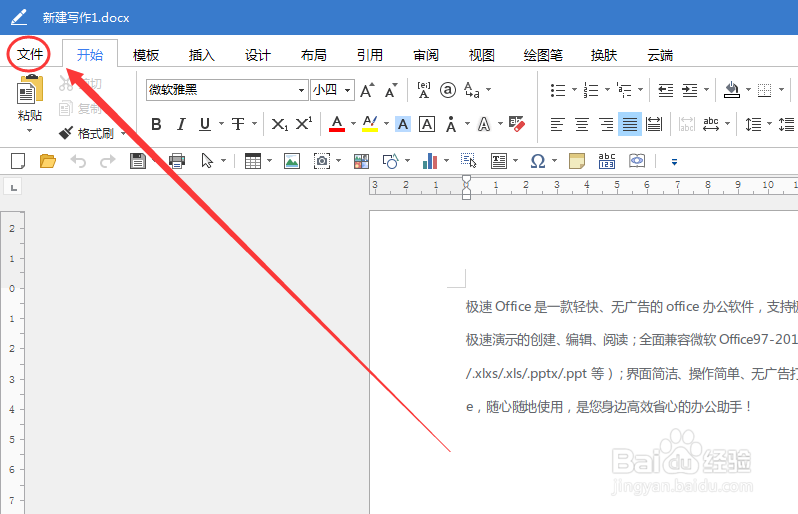
Task: Click the decrease indent icon
Action: pos(666,90)
